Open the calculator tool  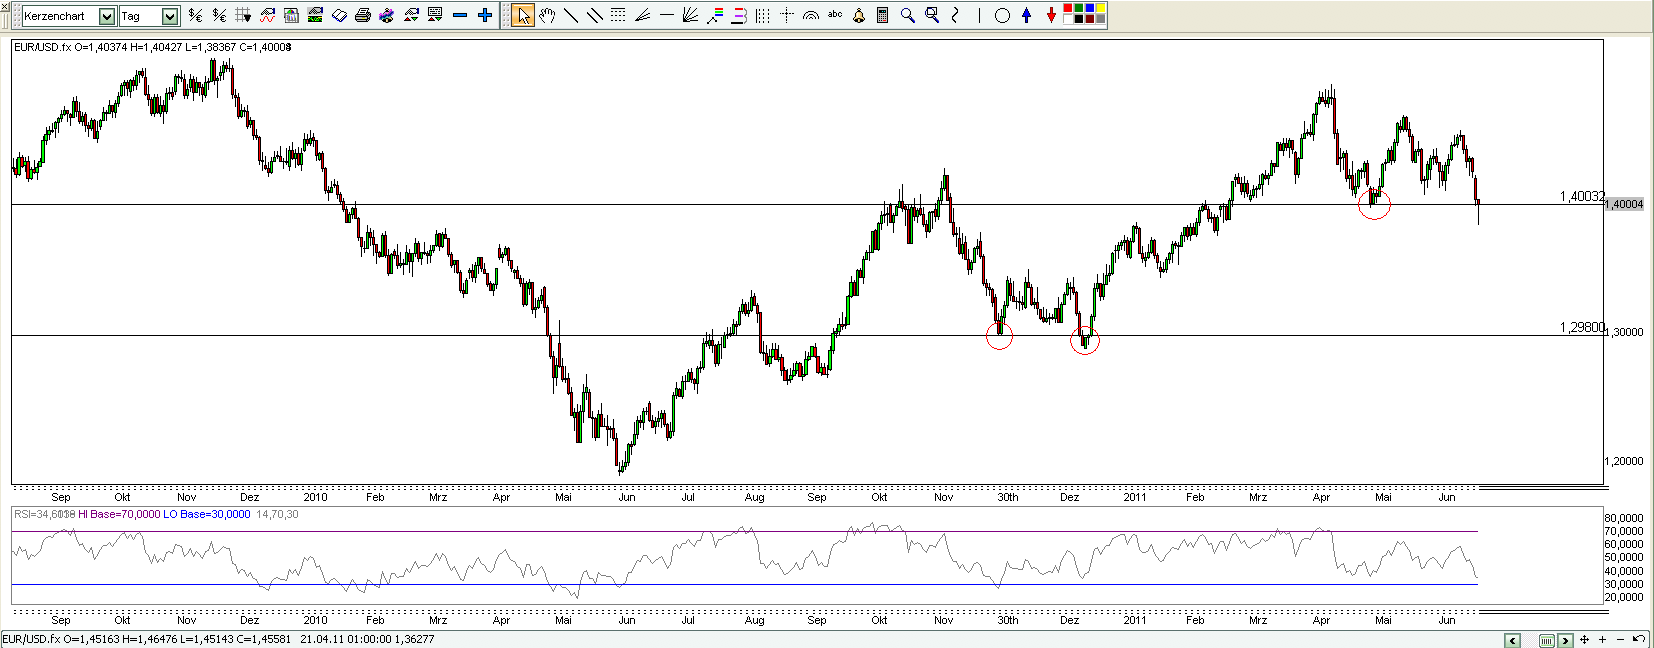(883, 15)
